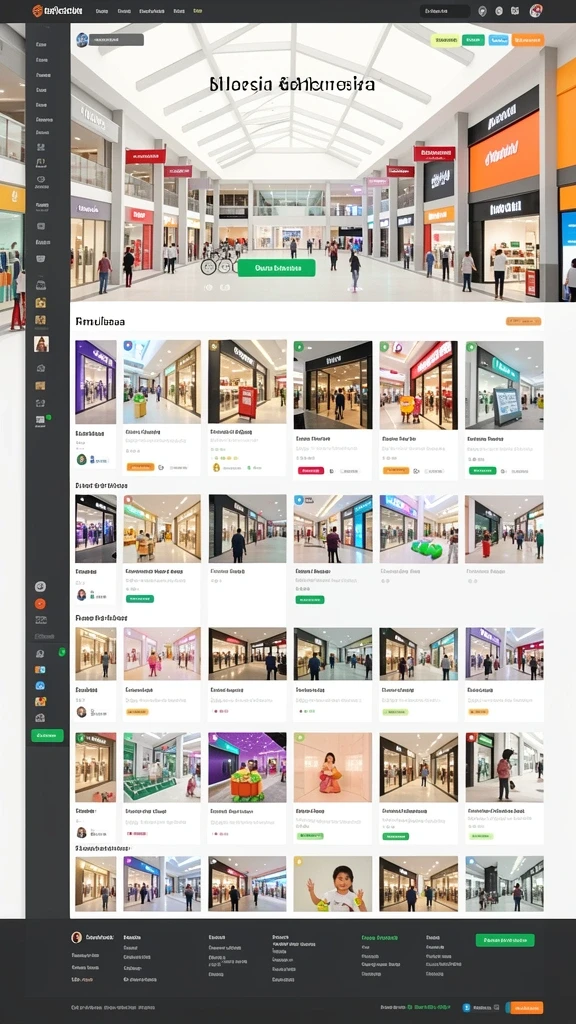Click the gray circular icon above the orange sidebar icon
The image size is (576, 1024).
click(x=40, y=586)
